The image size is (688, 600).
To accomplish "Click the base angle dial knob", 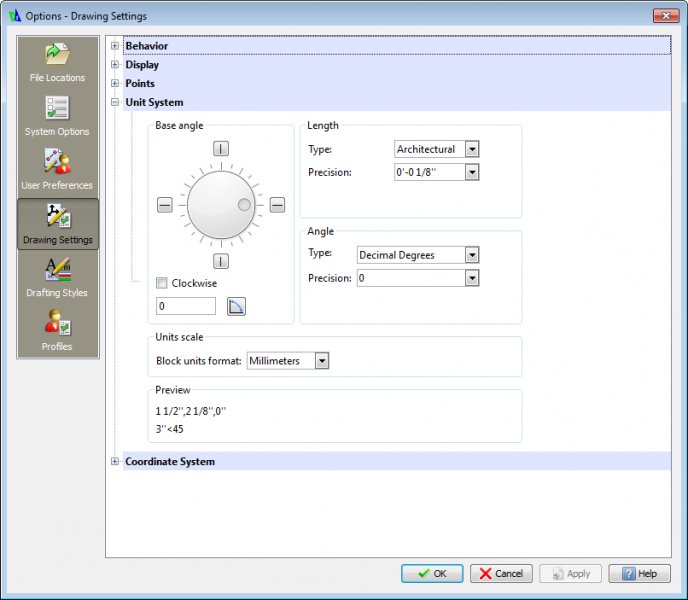I will (x=221, y=205).
